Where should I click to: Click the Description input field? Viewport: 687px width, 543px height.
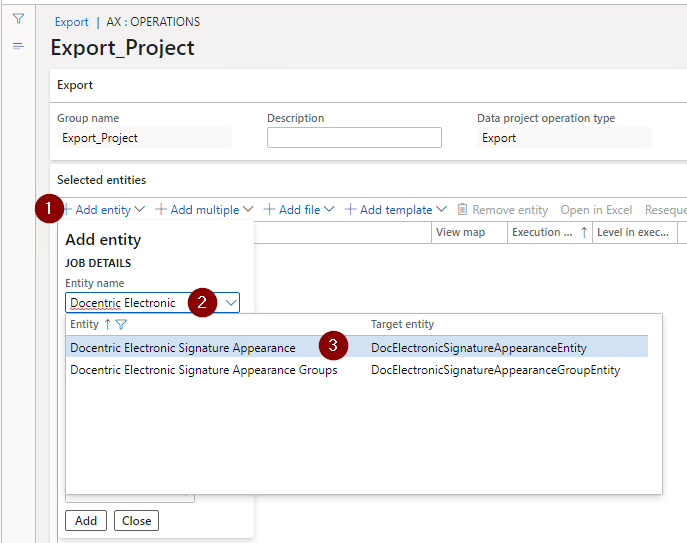(354, 138)
